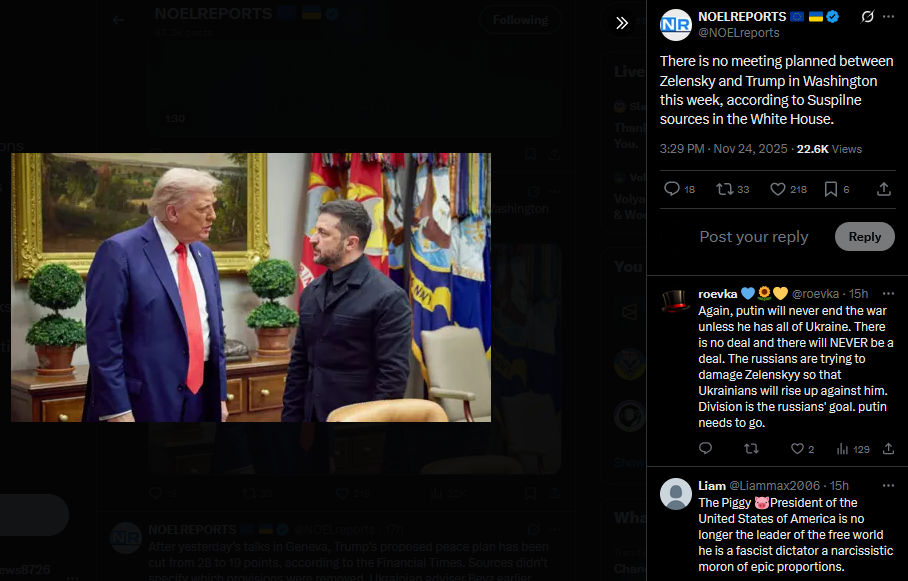Like the post showing 218 likes
This screenshot has height=581, width=908.
788,189
